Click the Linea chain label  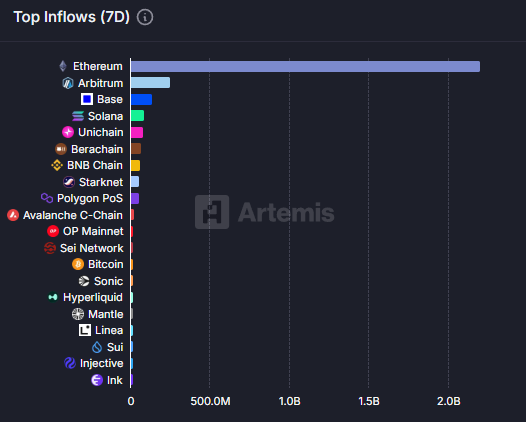(109, 330)
